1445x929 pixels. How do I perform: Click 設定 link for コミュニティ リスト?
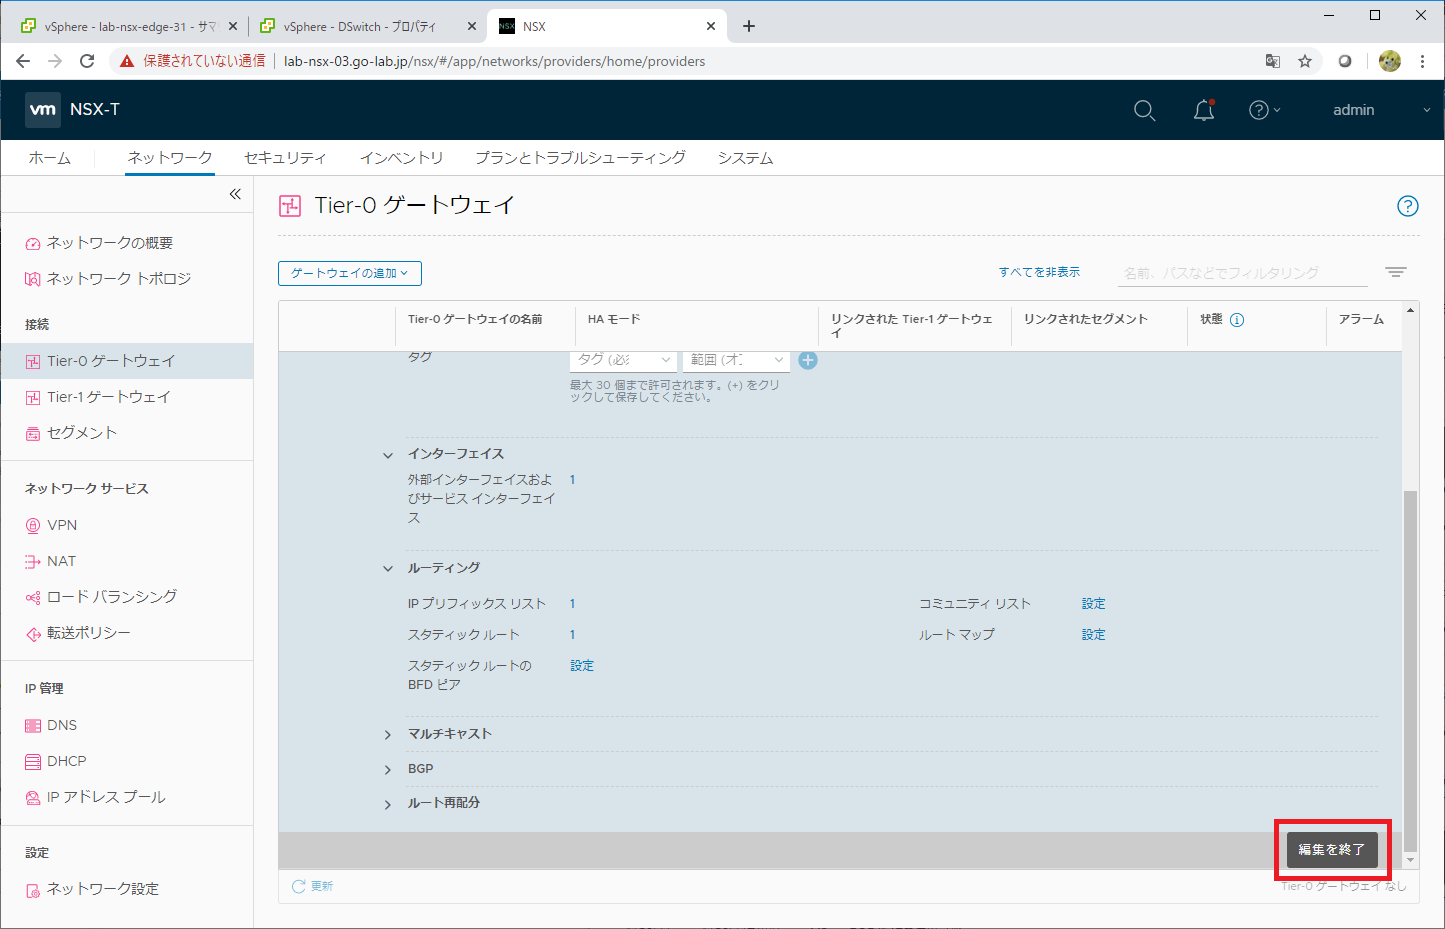click(1094, 604)
